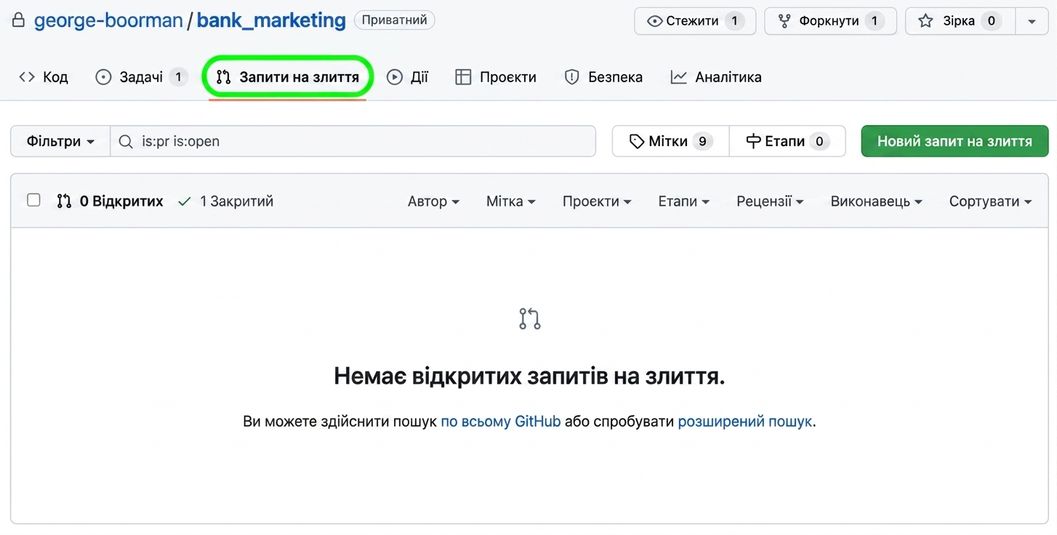Click the shield icon beside Безпека
1057x535 pixels.
tap(572, 77)
